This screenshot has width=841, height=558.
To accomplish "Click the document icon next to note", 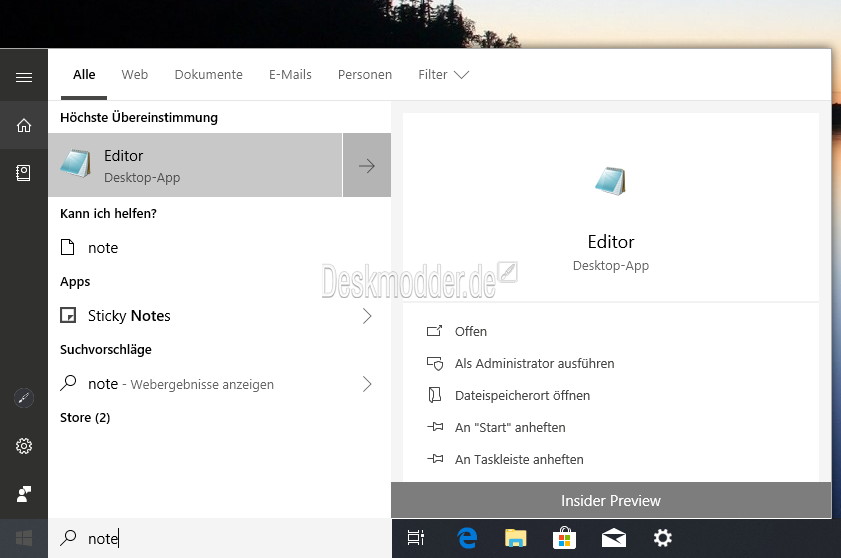I will click(68, 247).
